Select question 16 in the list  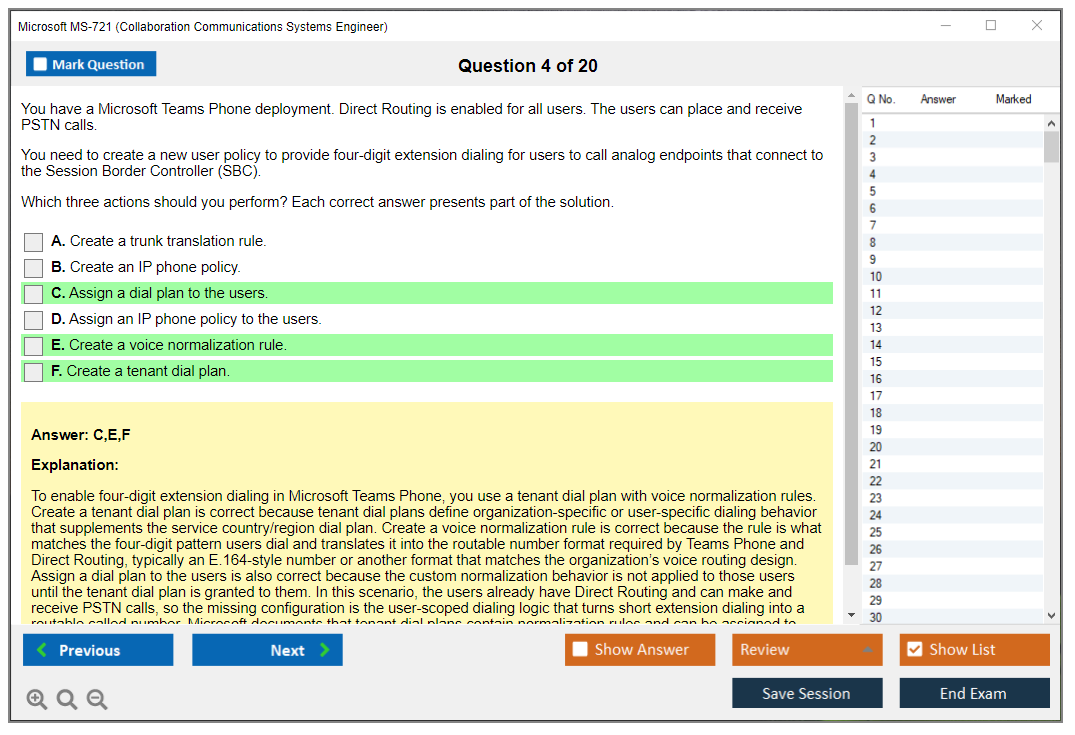[953, 379]
